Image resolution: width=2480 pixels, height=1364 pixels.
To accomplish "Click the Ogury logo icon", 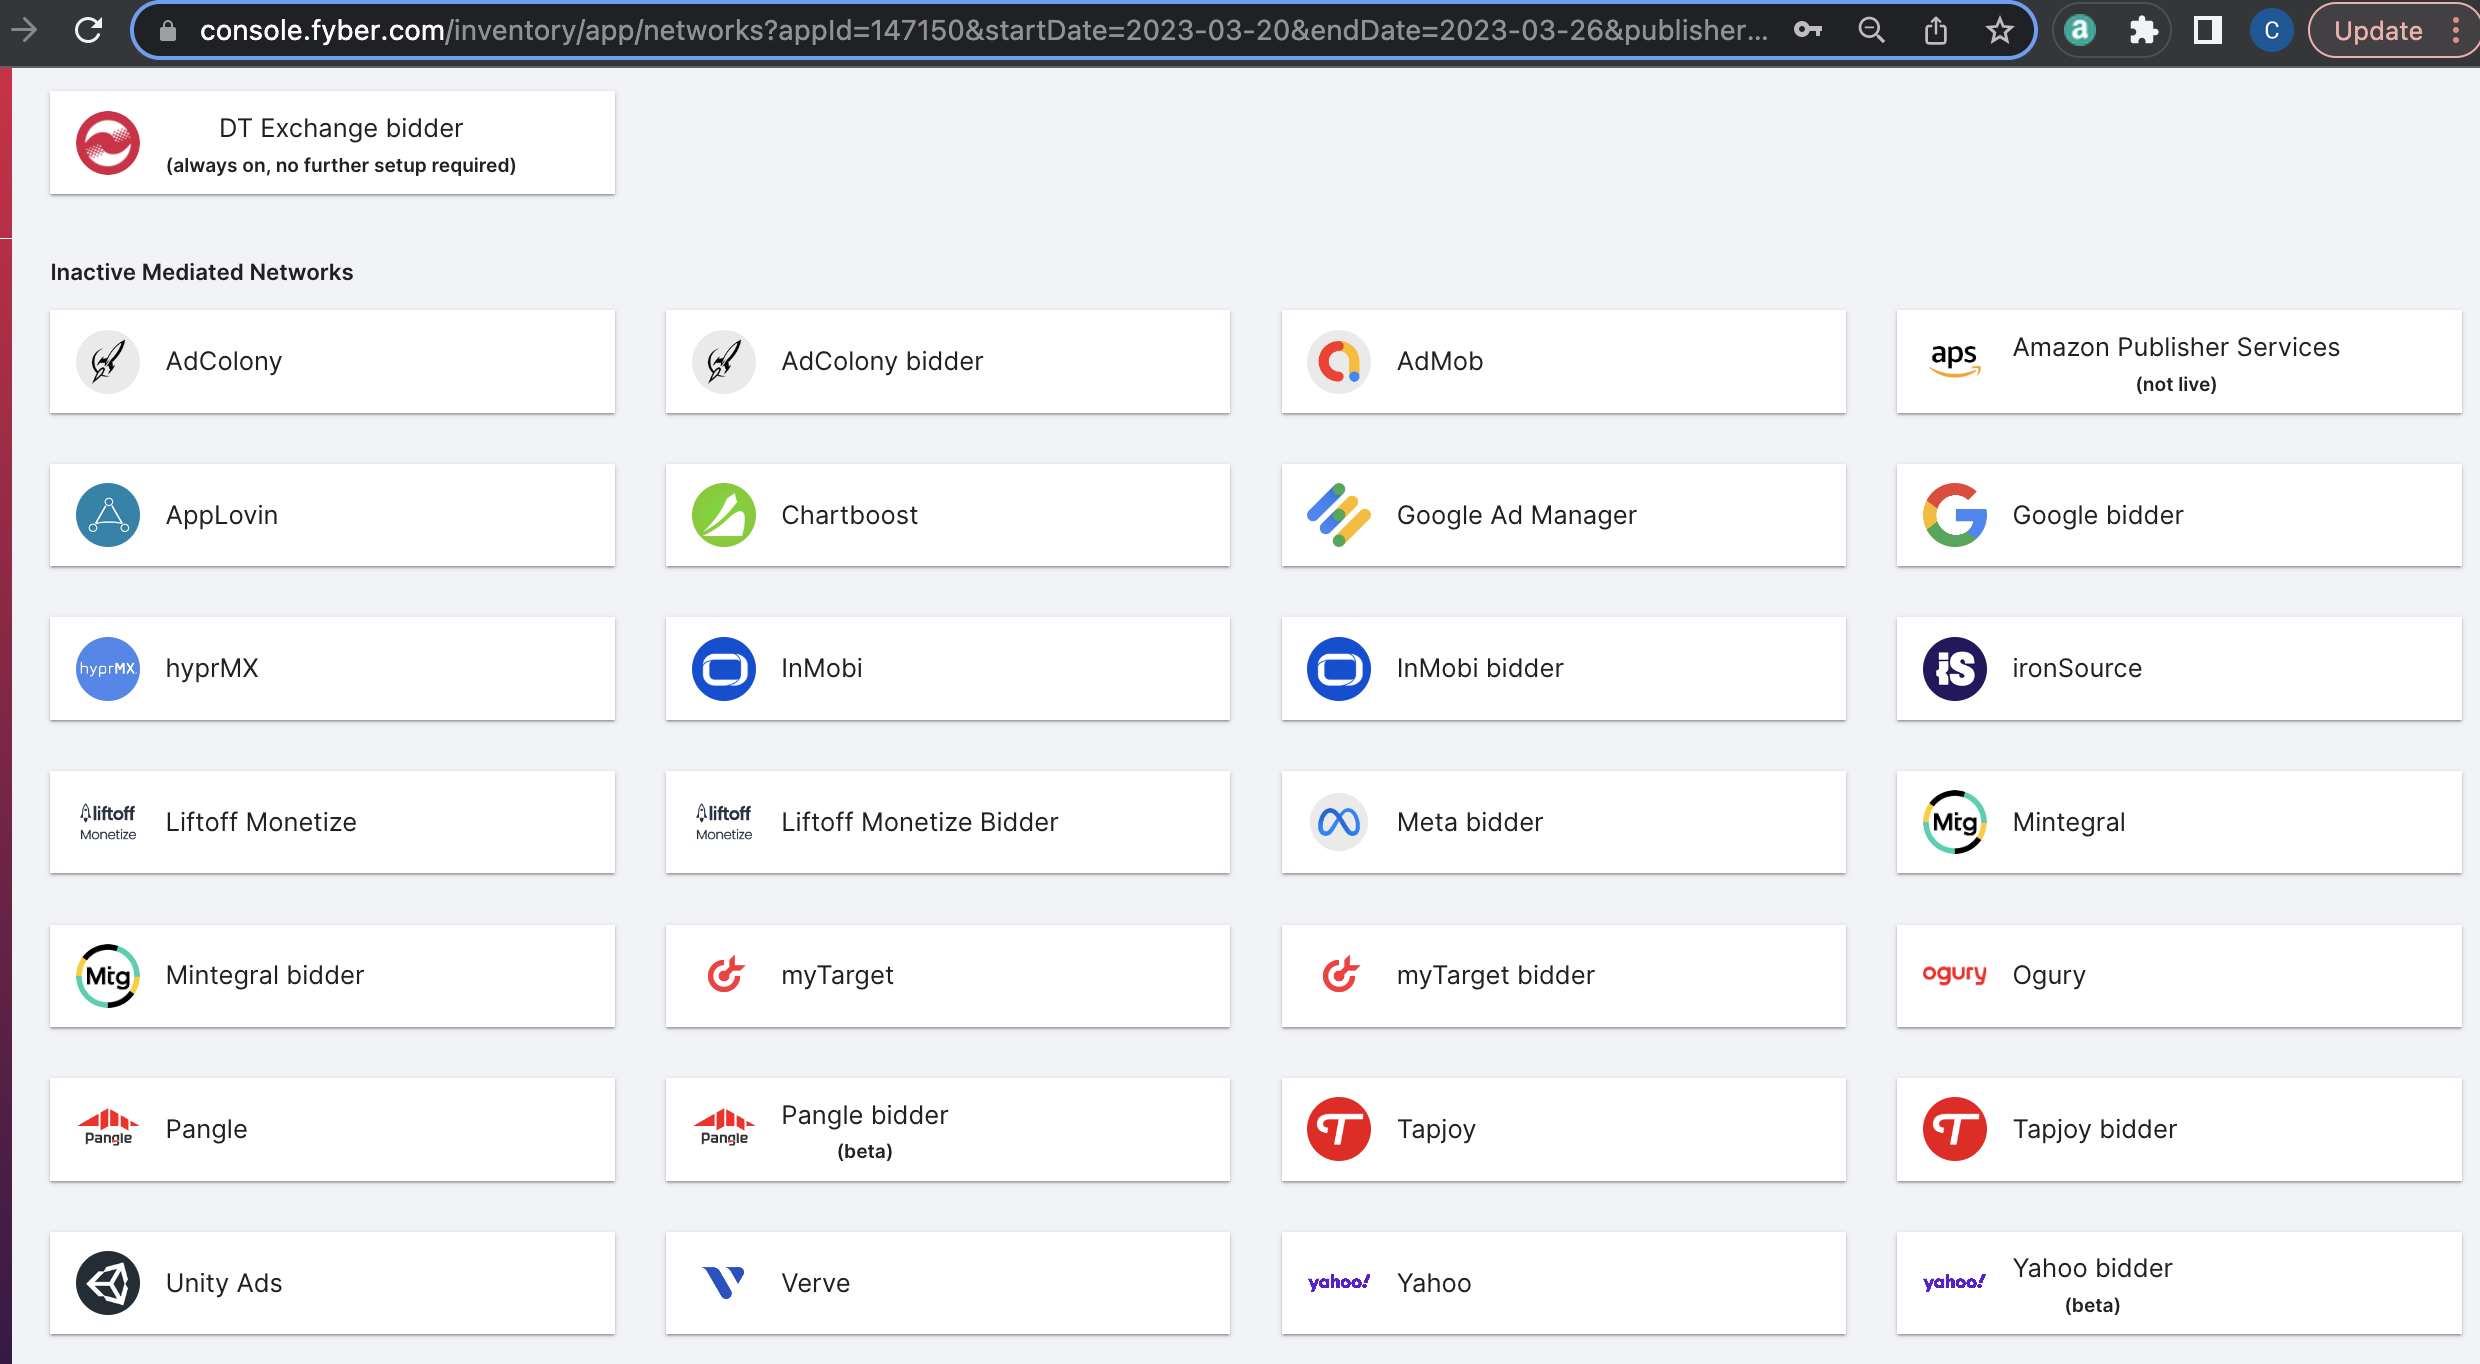I will [x=1954, y=974].
